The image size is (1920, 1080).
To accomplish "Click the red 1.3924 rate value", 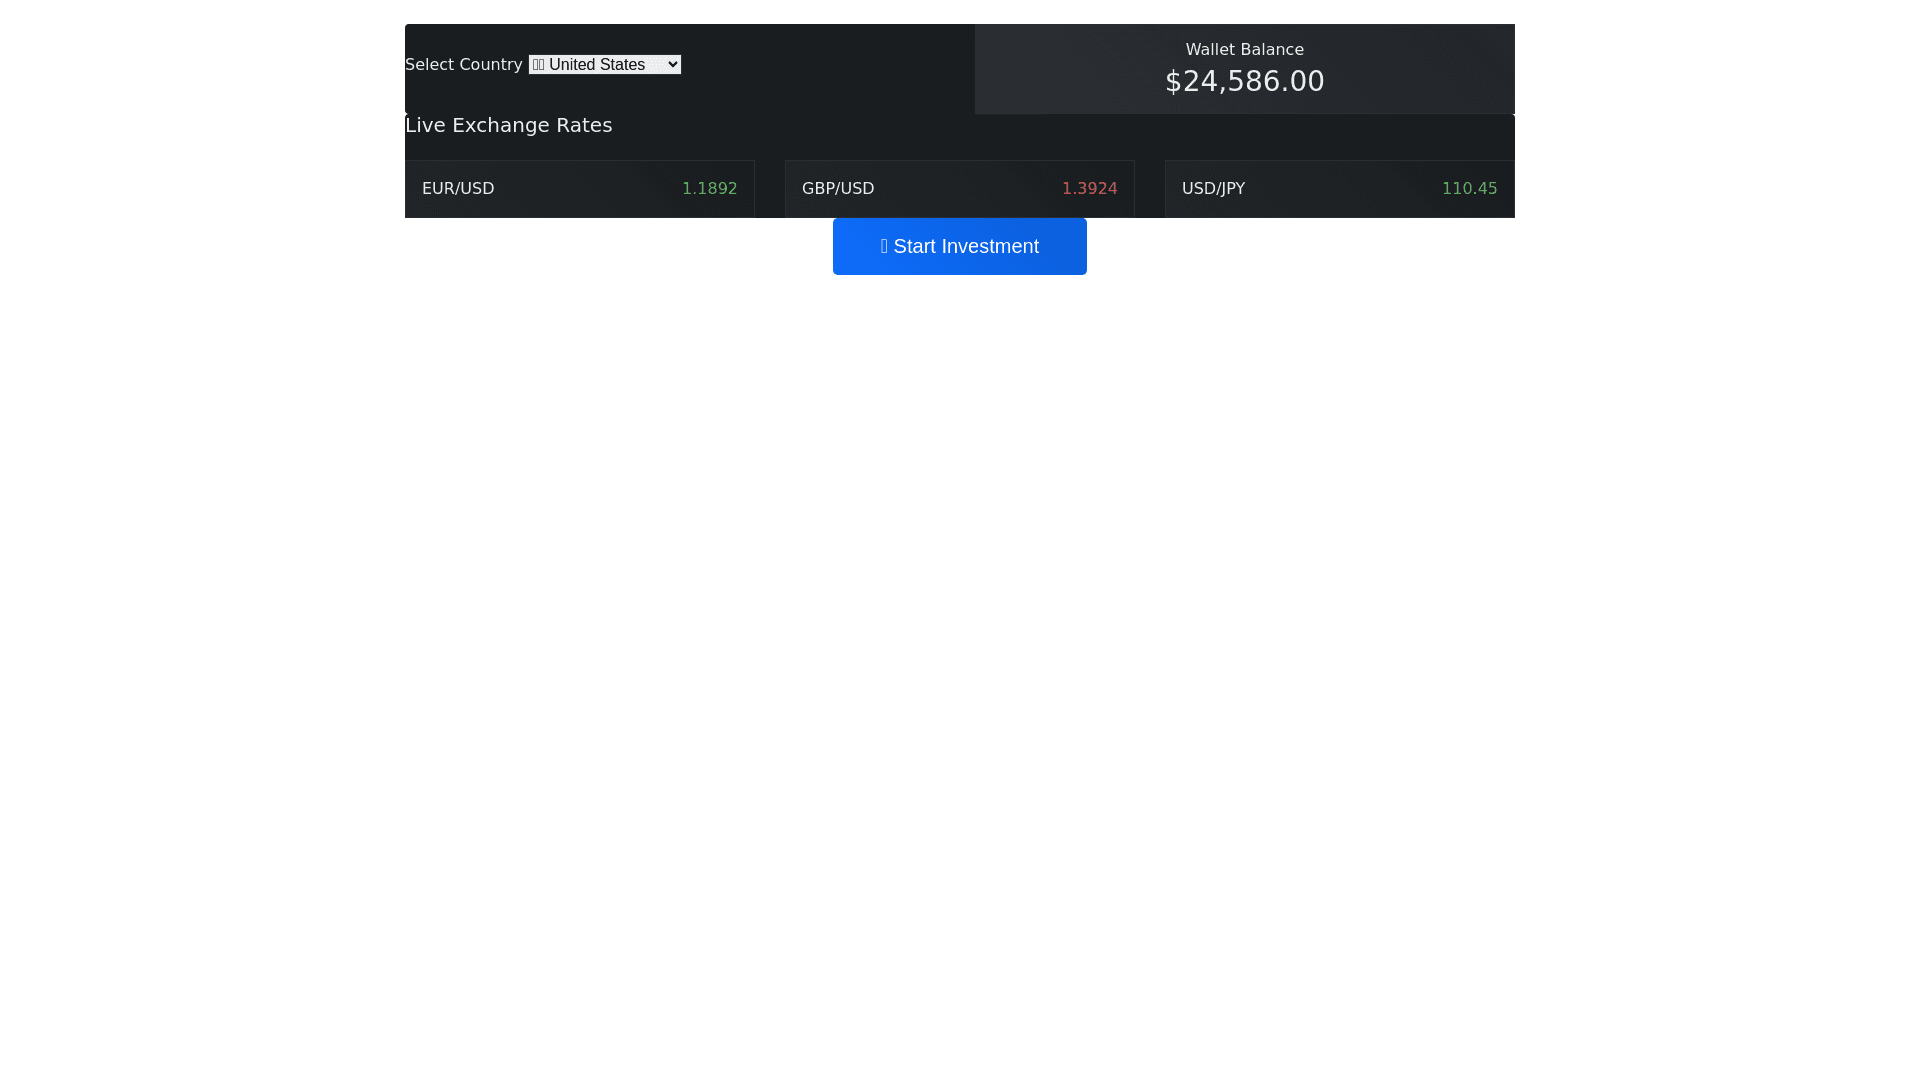I will [x=1089, y=188].
